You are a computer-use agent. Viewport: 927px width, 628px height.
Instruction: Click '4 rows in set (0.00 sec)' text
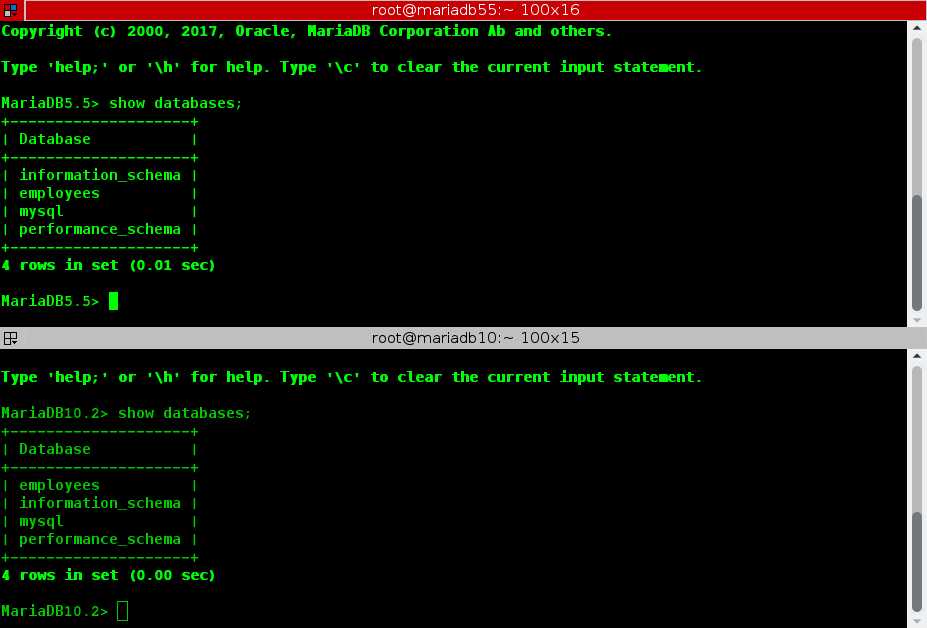pyautogui.click(x=108, y=575)
